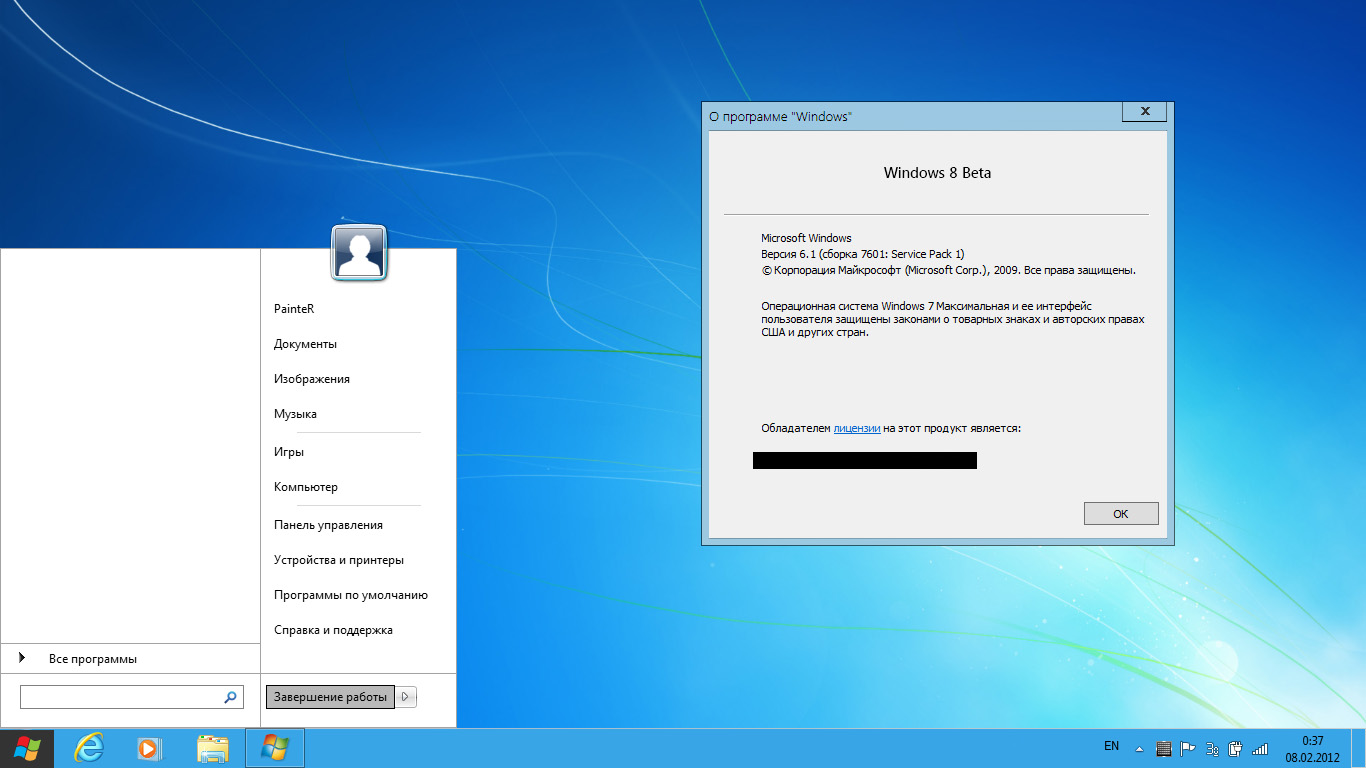The width and height of the screenshot is (1366, 768).
Task: Click Все программы in the Start menu
Action: click(93, 659)
